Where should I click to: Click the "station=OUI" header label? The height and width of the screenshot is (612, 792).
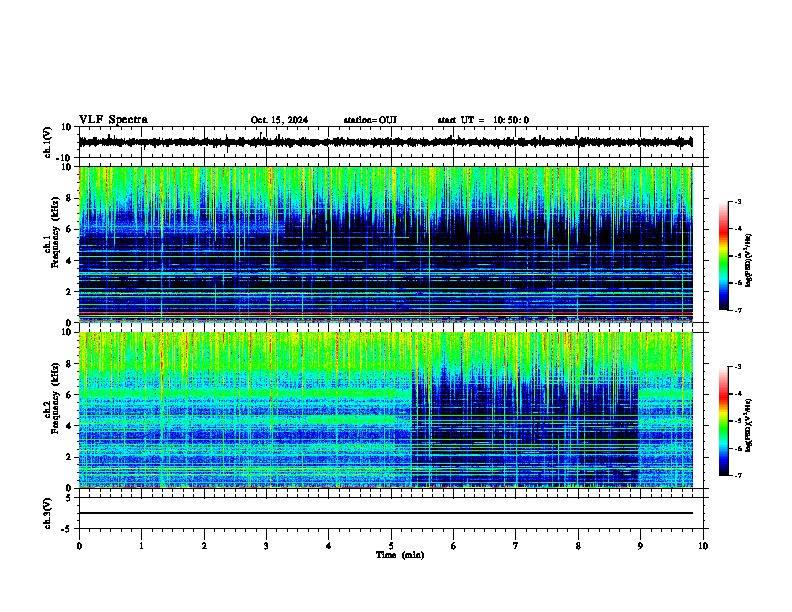(370, 120)
